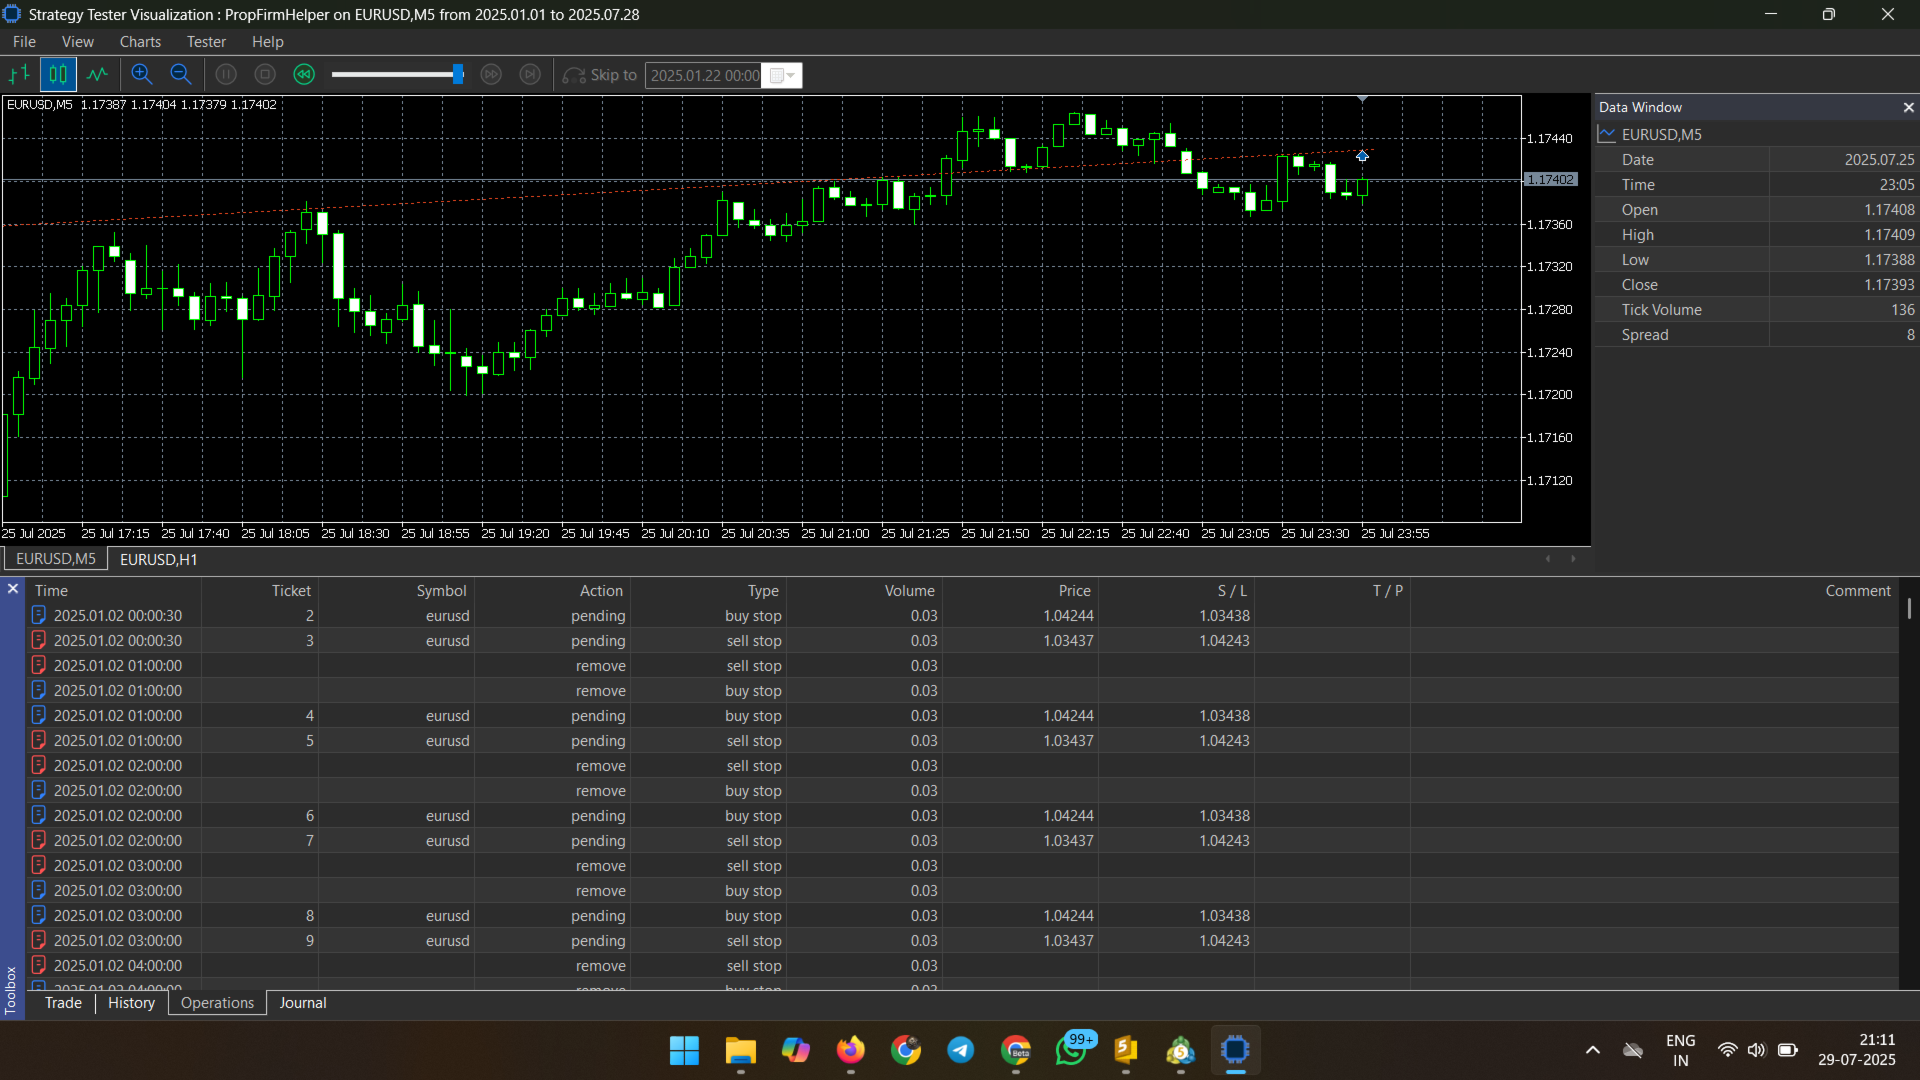Zoom out on the chart
The image size is (1920, 1080).
click(181, 74)
